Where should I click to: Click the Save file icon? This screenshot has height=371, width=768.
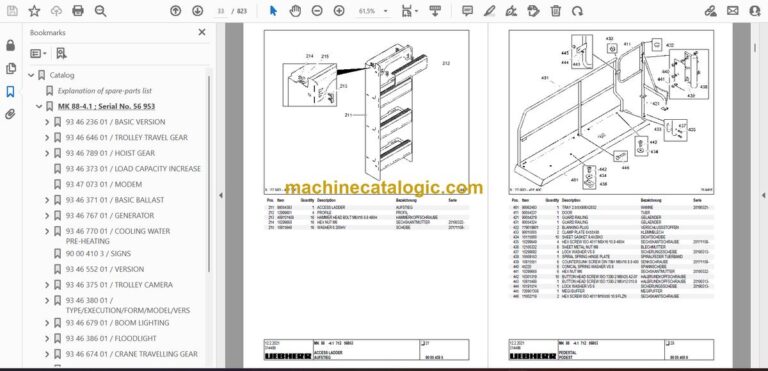(x=12, y=11)
